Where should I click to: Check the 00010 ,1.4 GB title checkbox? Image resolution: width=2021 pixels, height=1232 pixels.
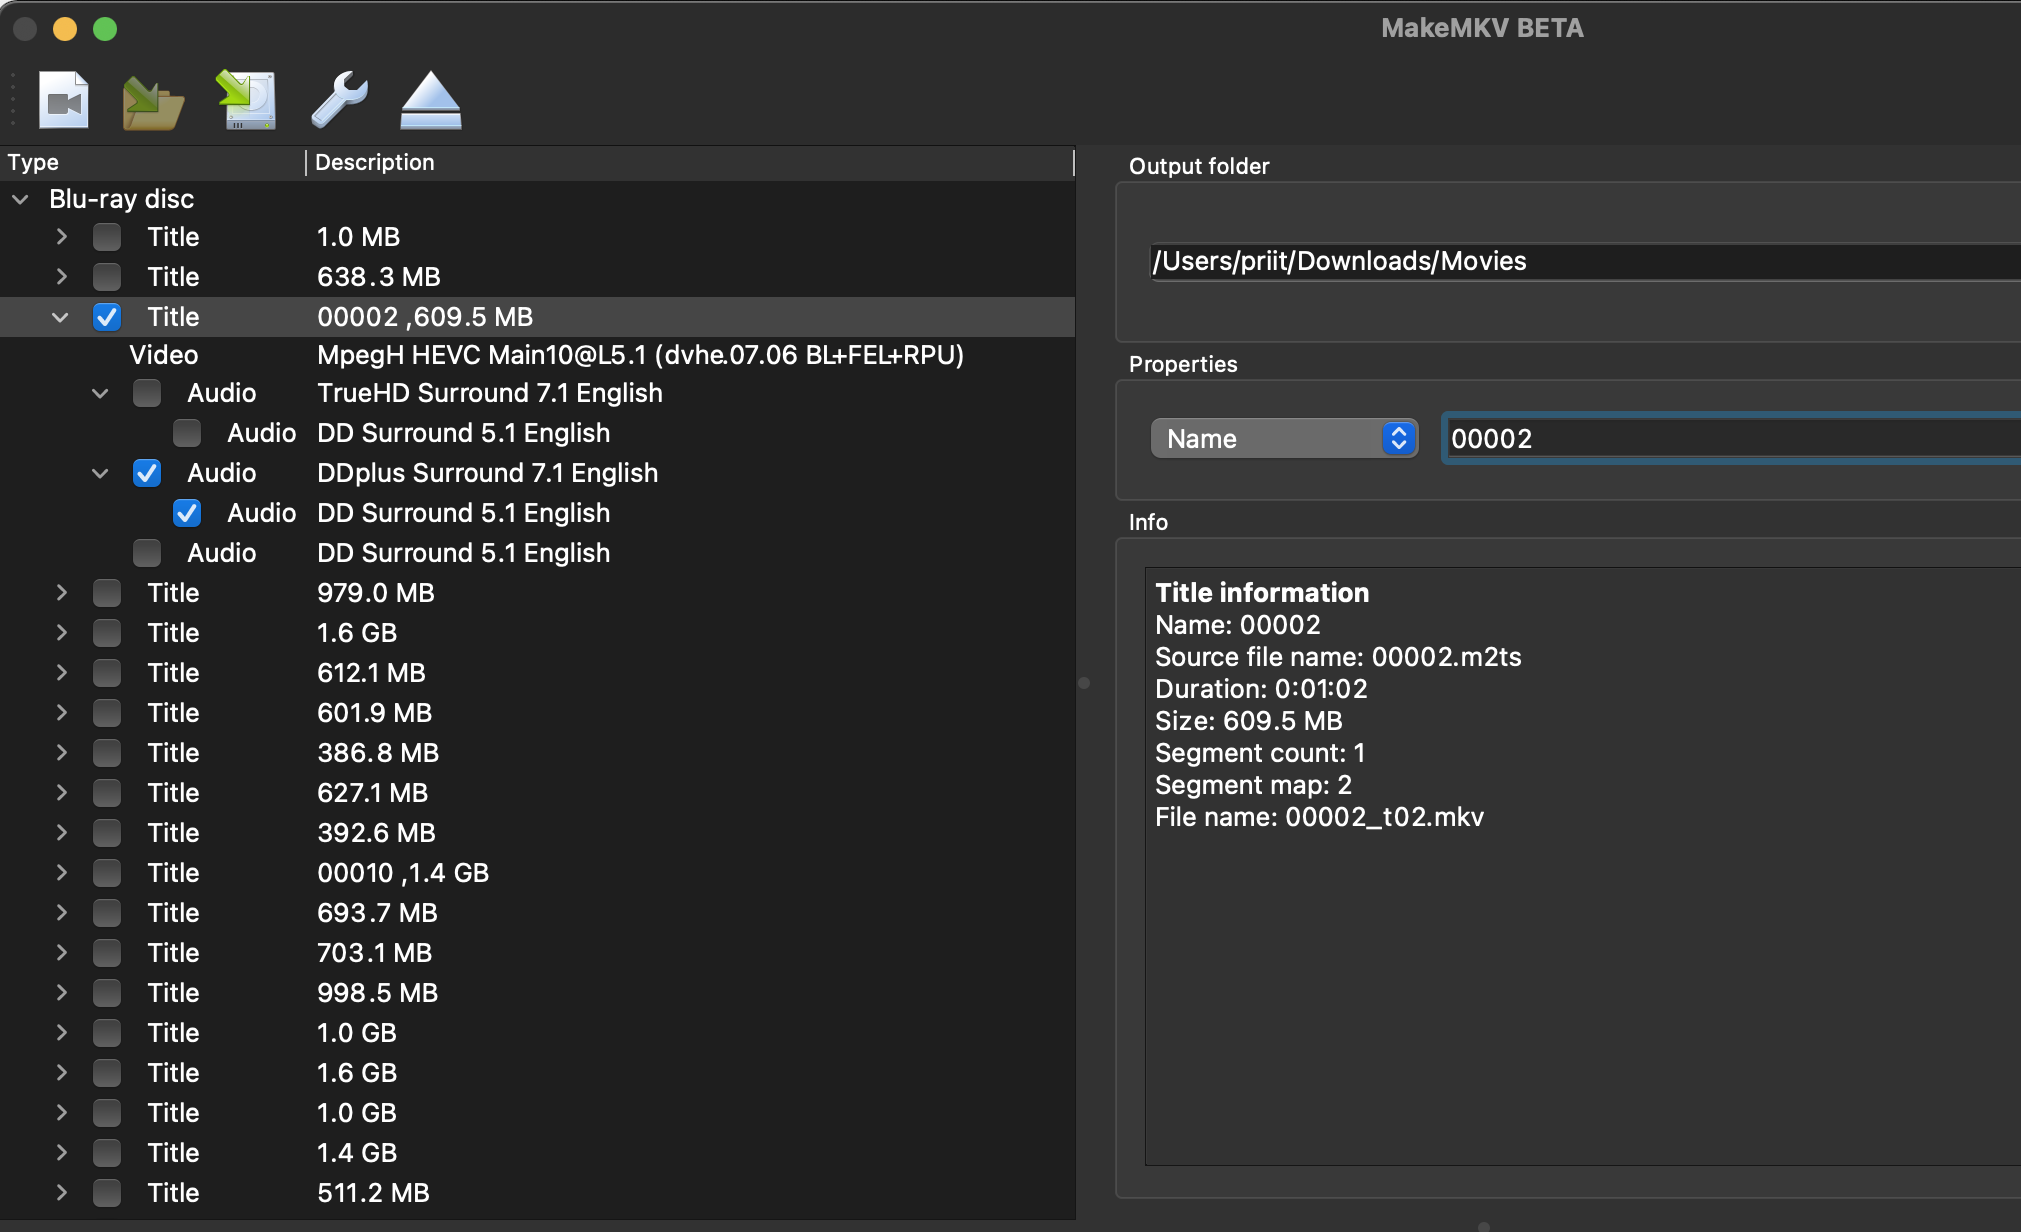[x=107, y=873]
